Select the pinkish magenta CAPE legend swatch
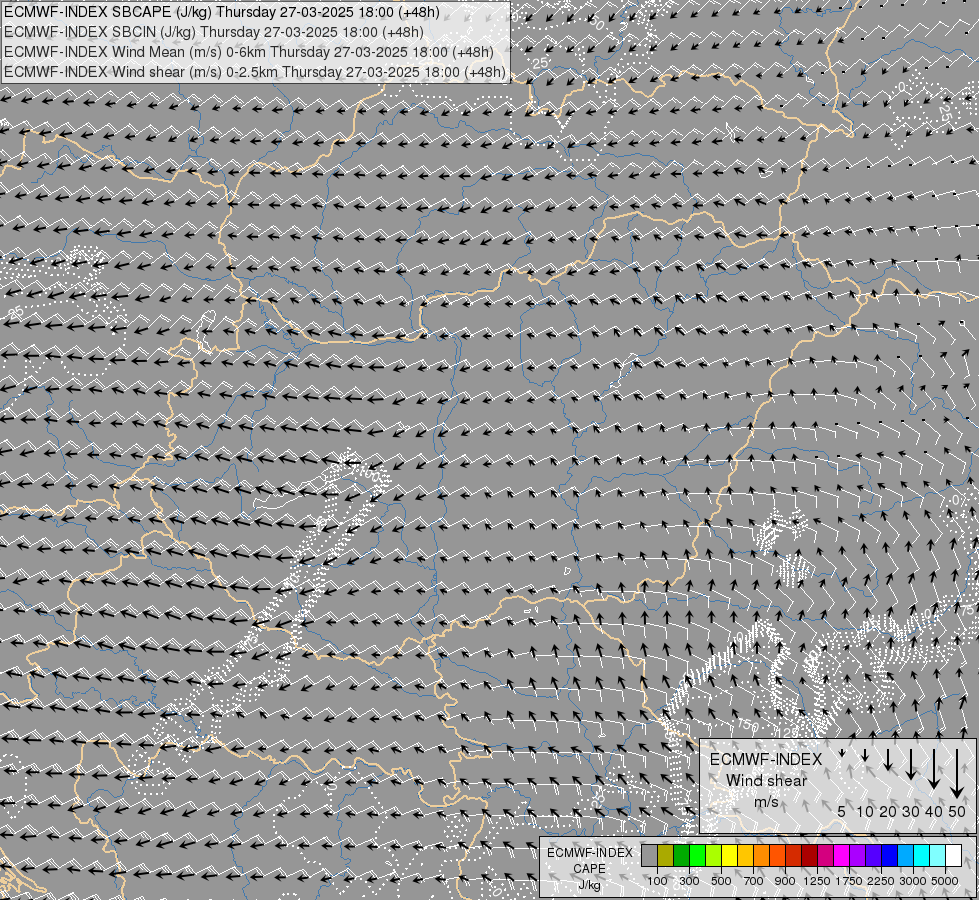979x900 pixels. click(825, 855)
